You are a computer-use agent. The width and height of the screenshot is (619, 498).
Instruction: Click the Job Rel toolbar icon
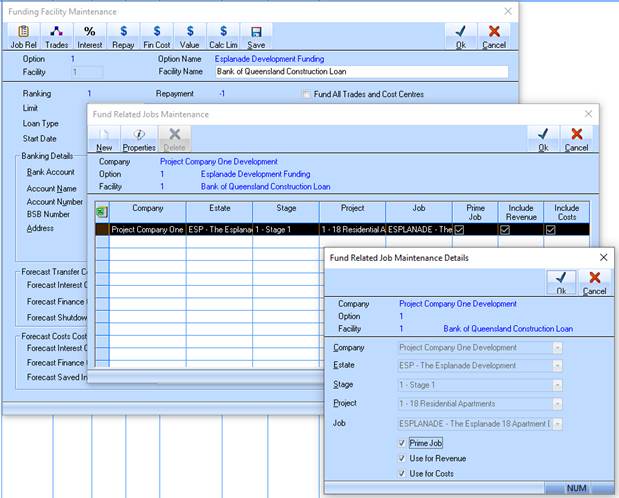[22, 37]
